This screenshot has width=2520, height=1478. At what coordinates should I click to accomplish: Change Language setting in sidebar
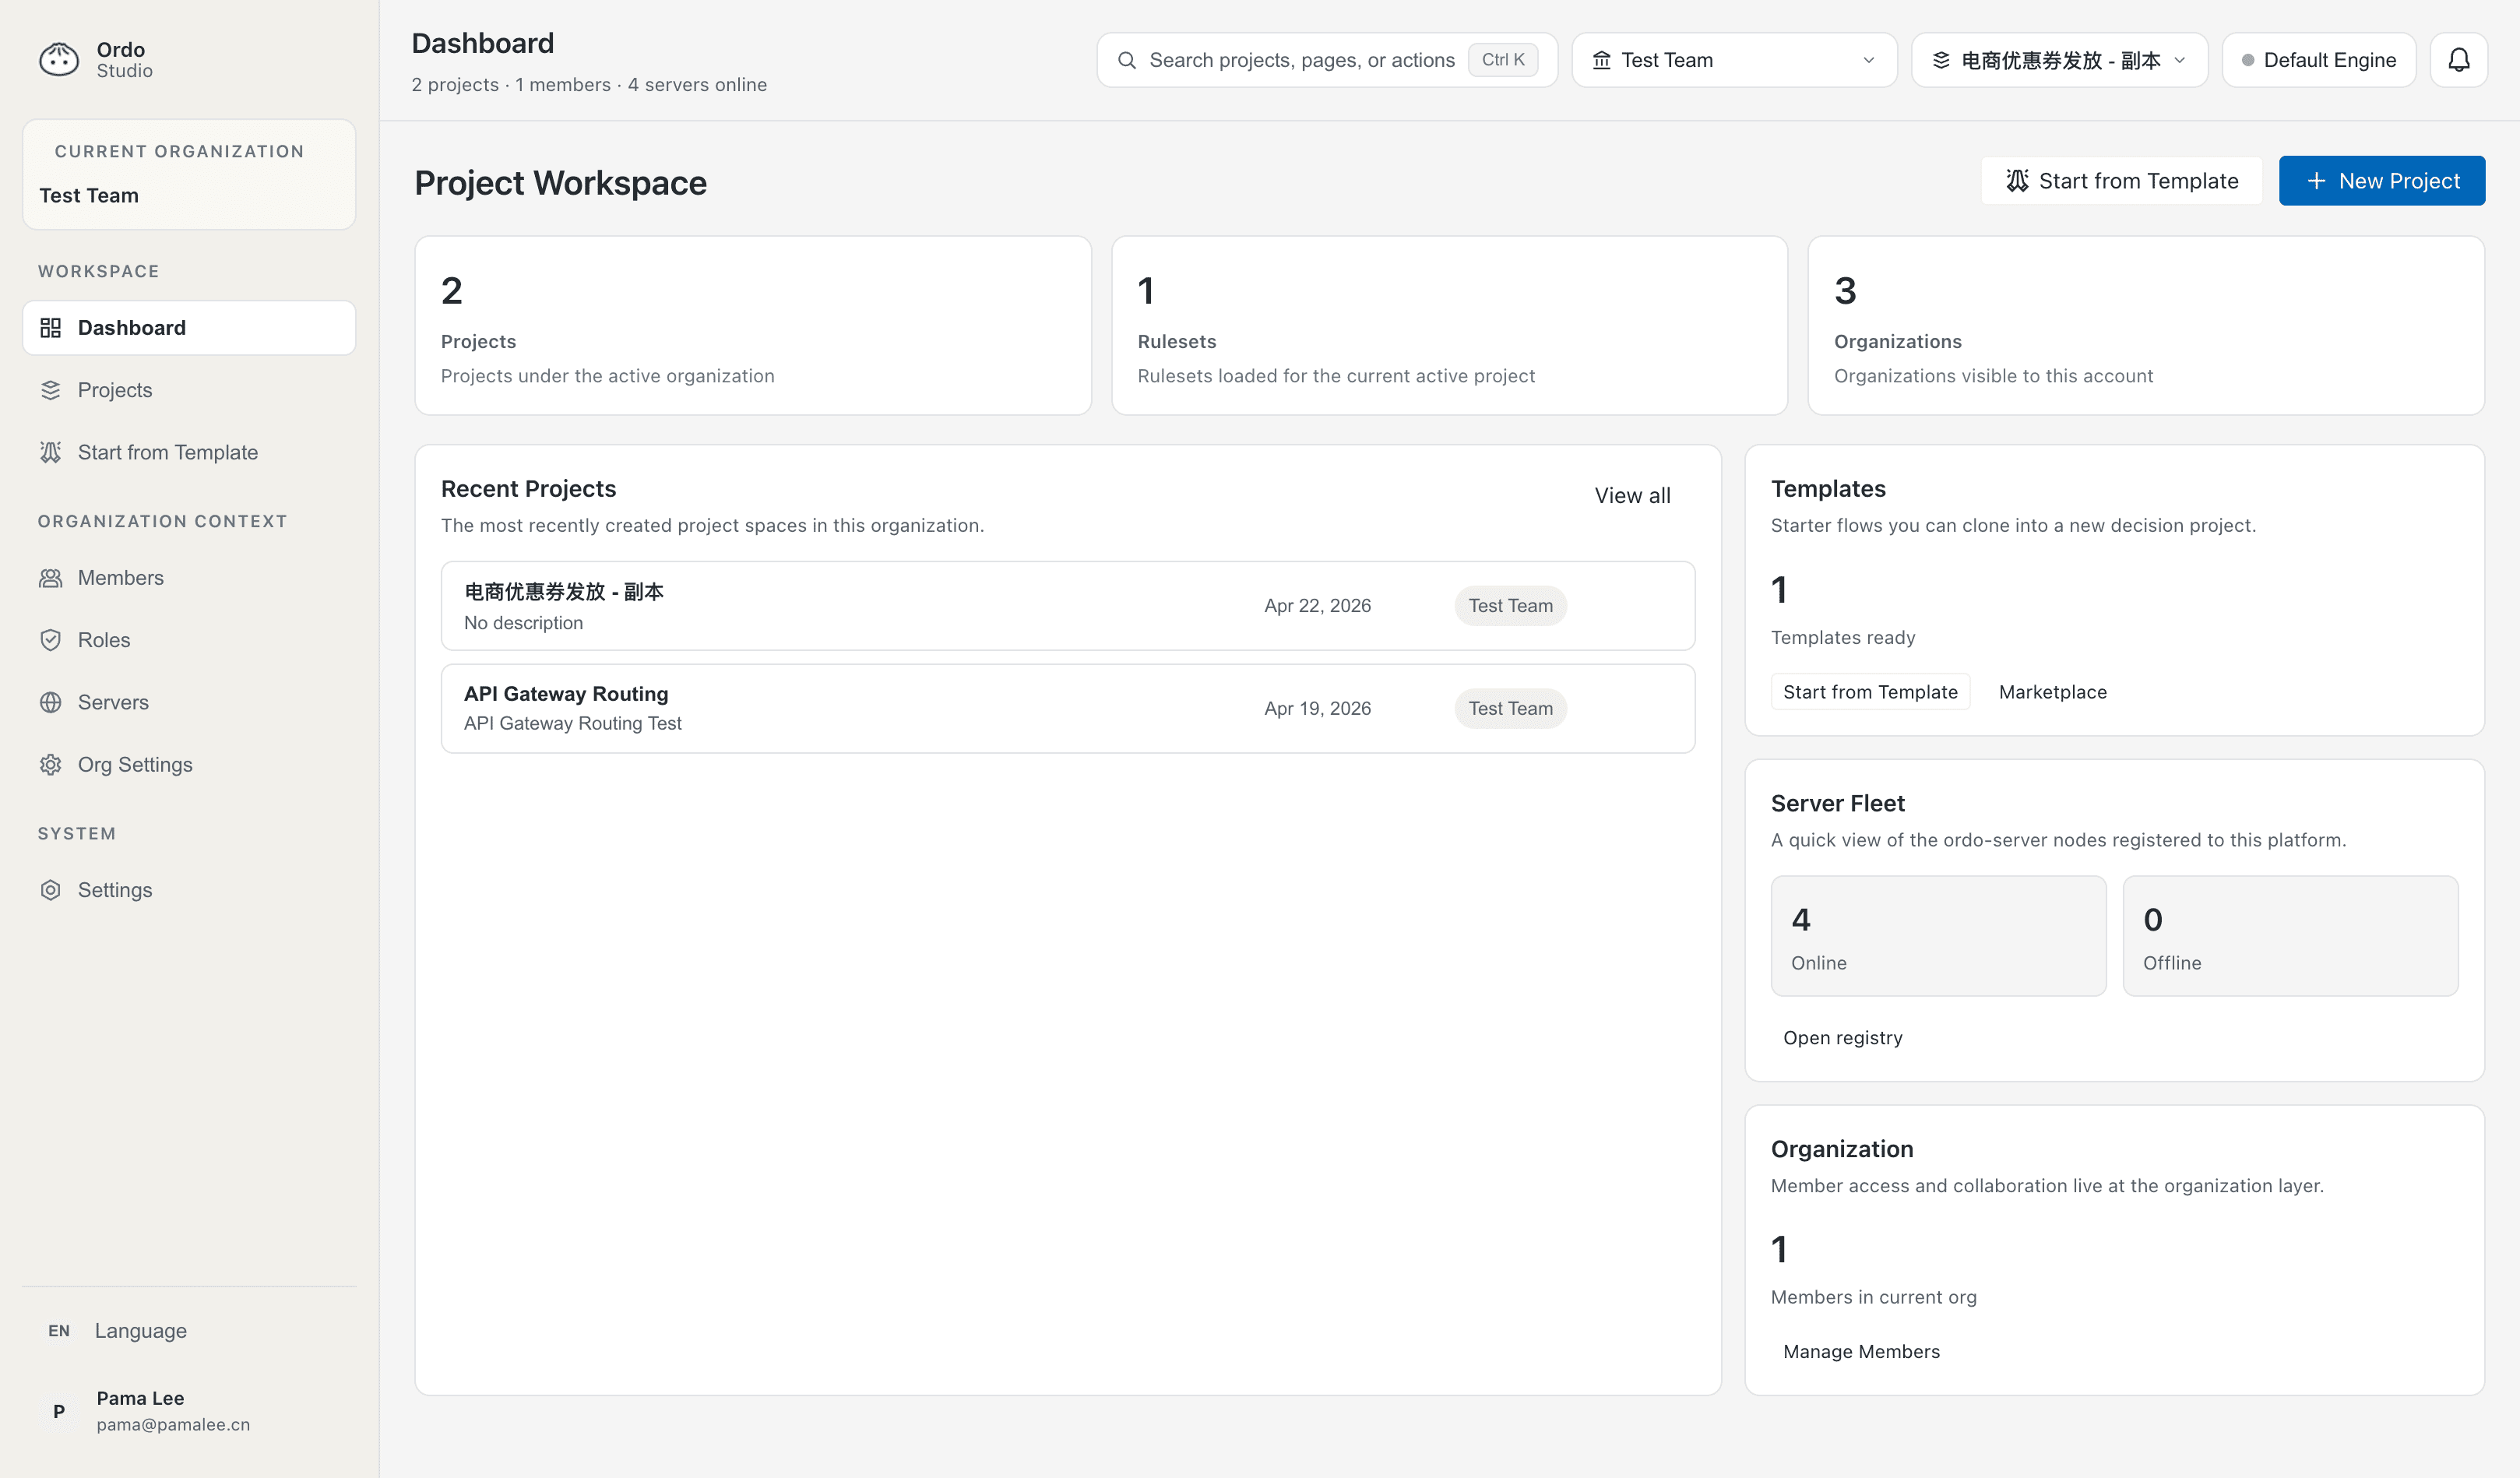click(x=189, y=1331)
